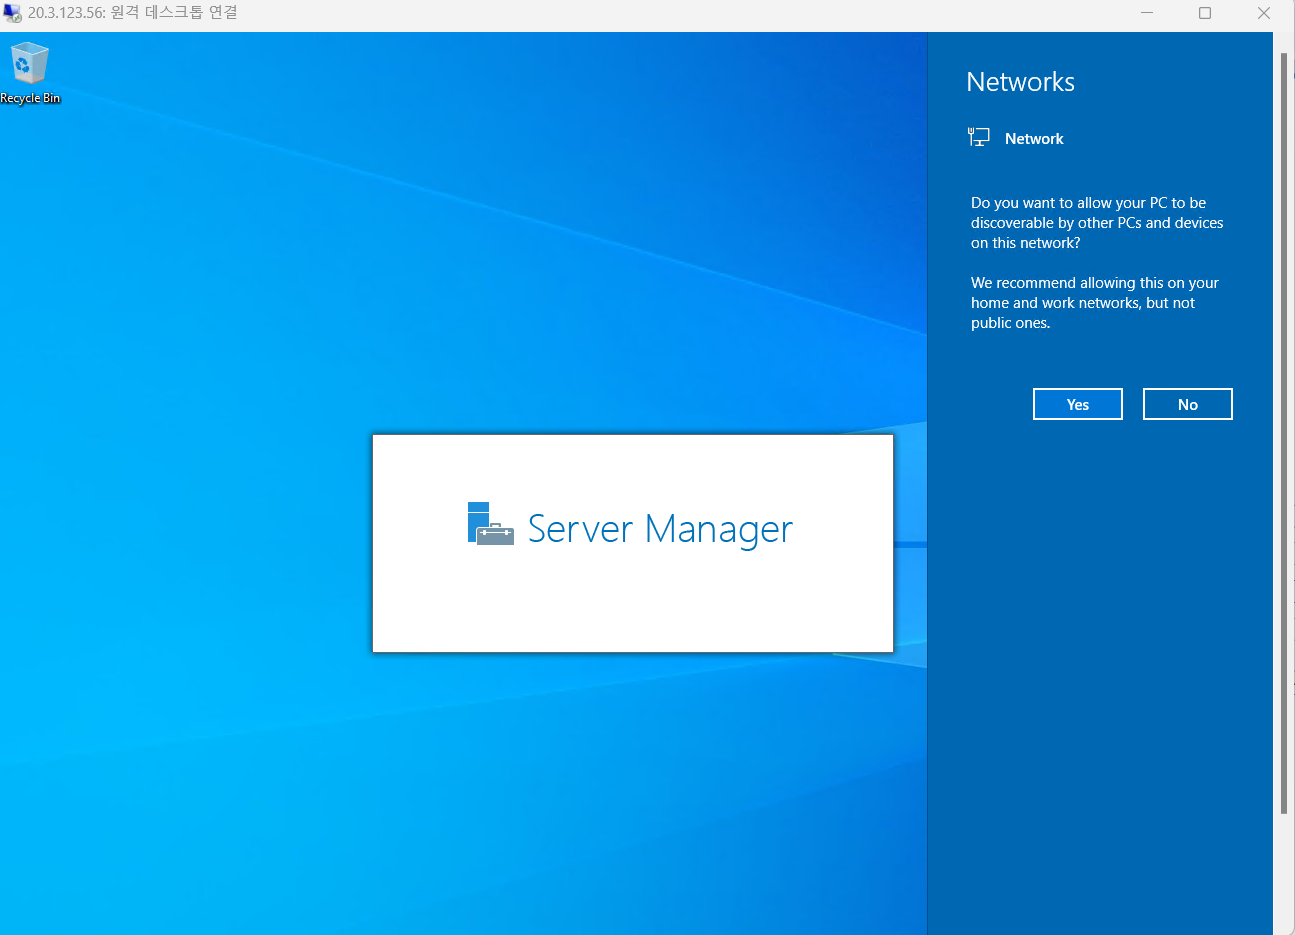Click No to decline network discovery
The width and height of the screenshot is (1295, 935).
1187,404
